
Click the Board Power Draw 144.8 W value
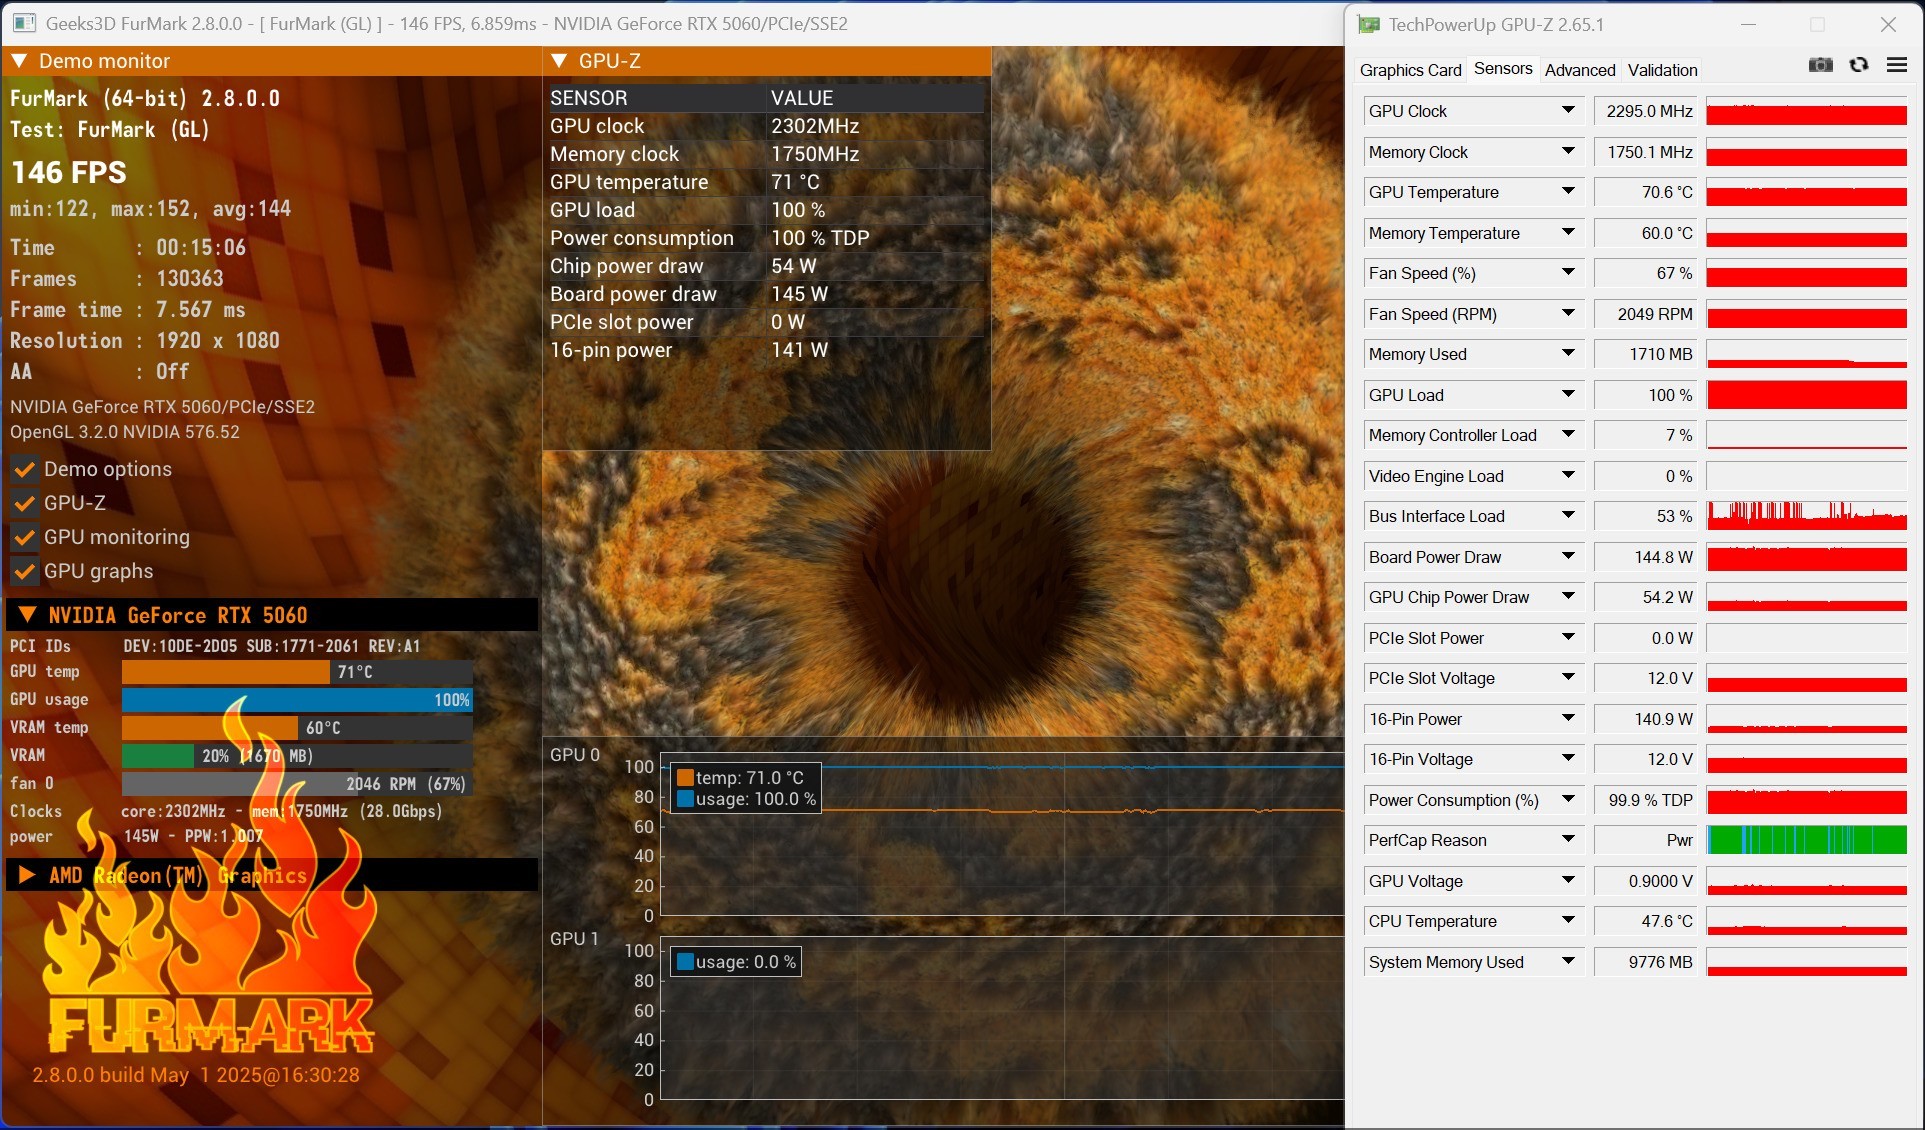coord(1647,557)
